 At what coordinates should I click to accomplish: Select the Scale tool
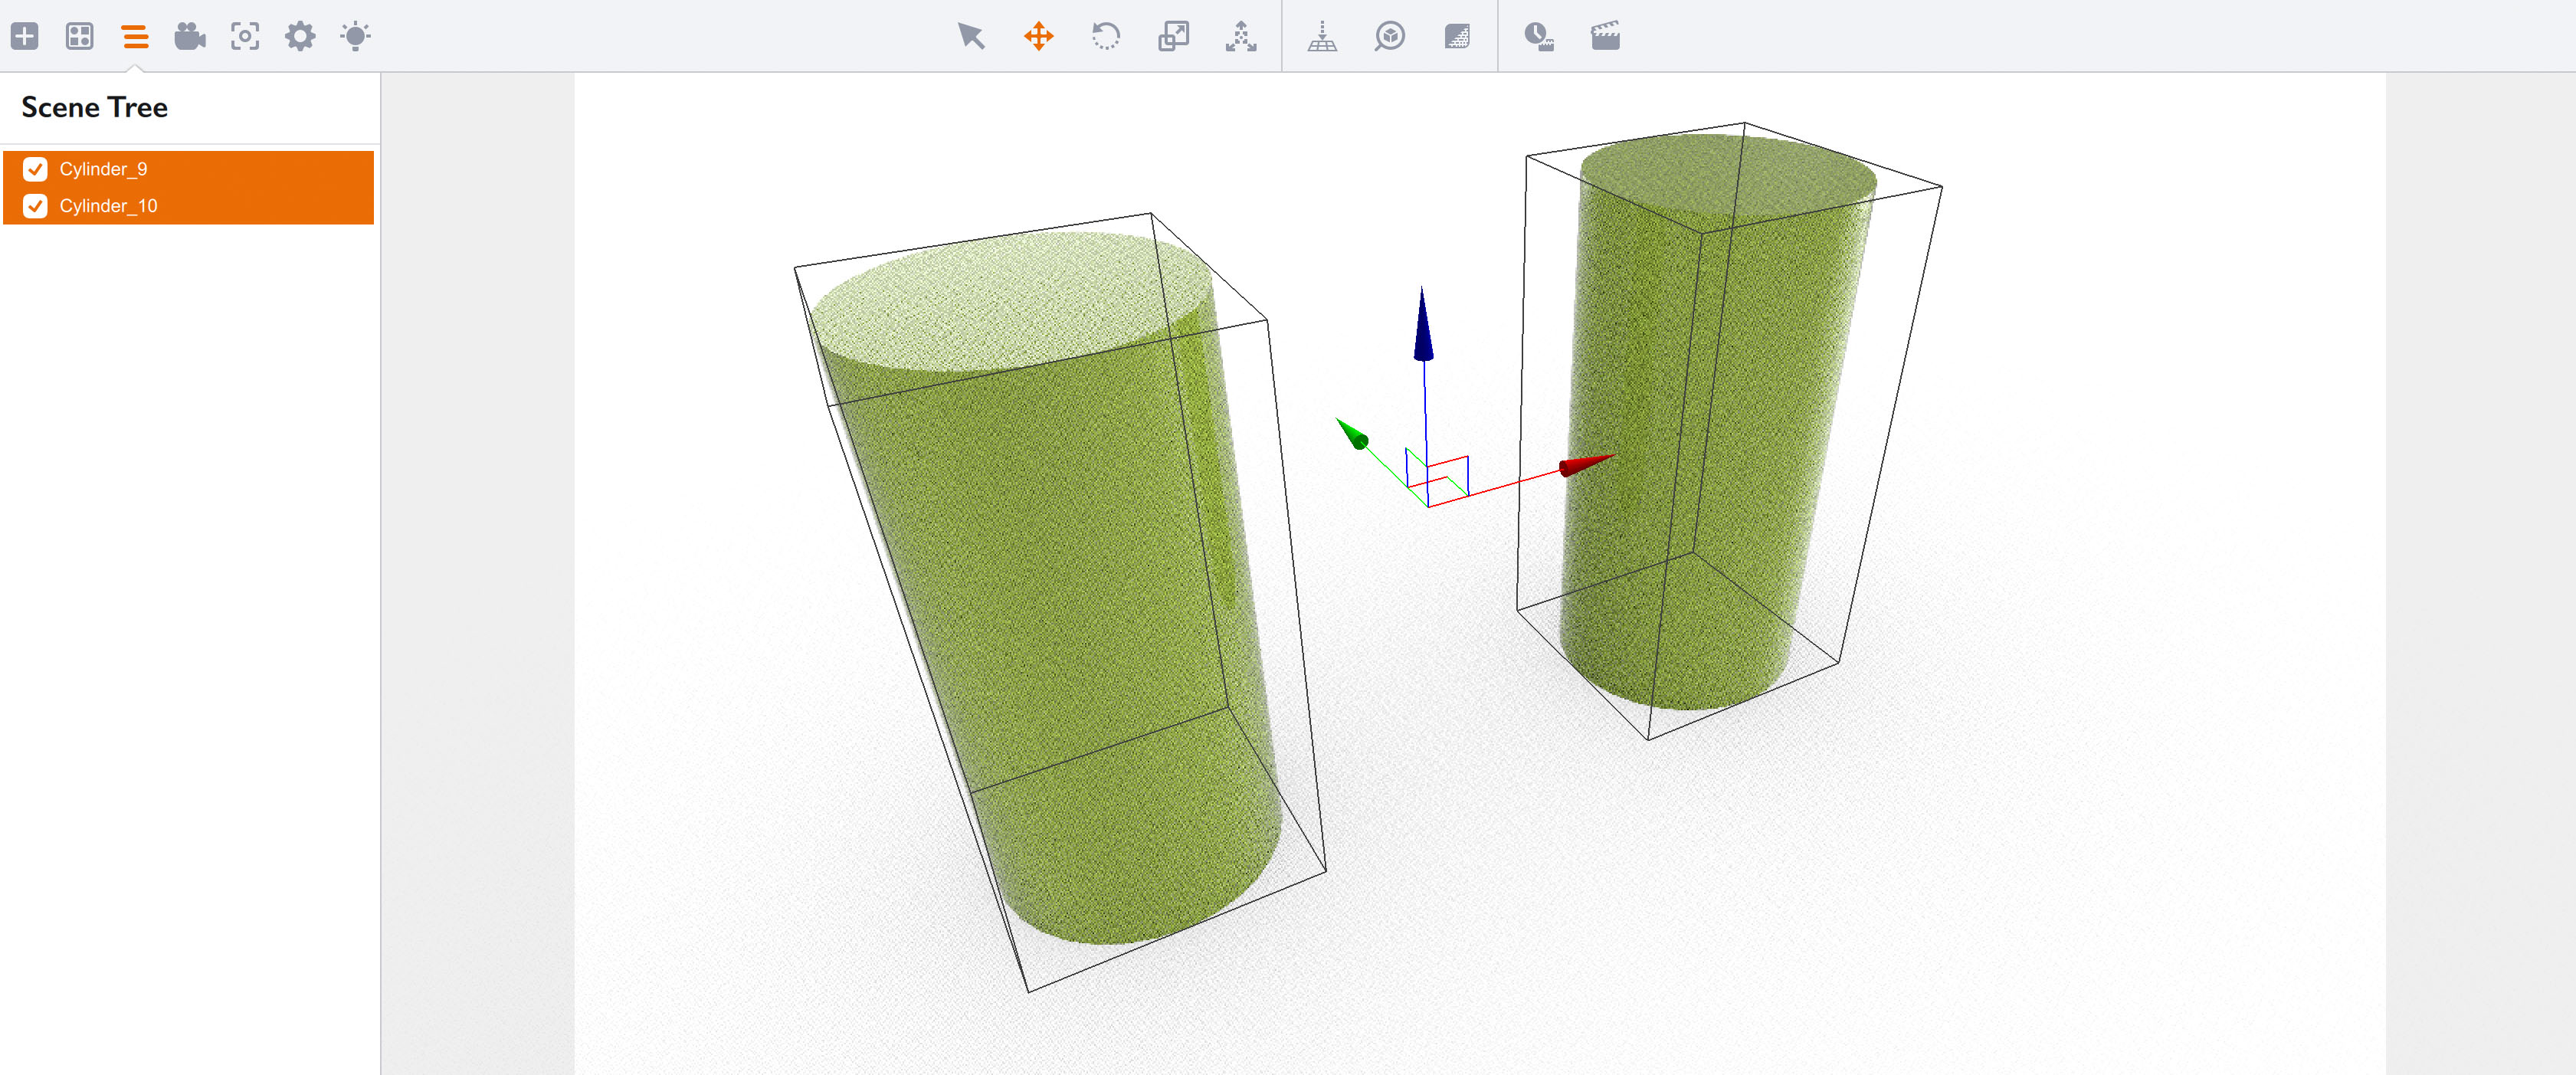1173,37
